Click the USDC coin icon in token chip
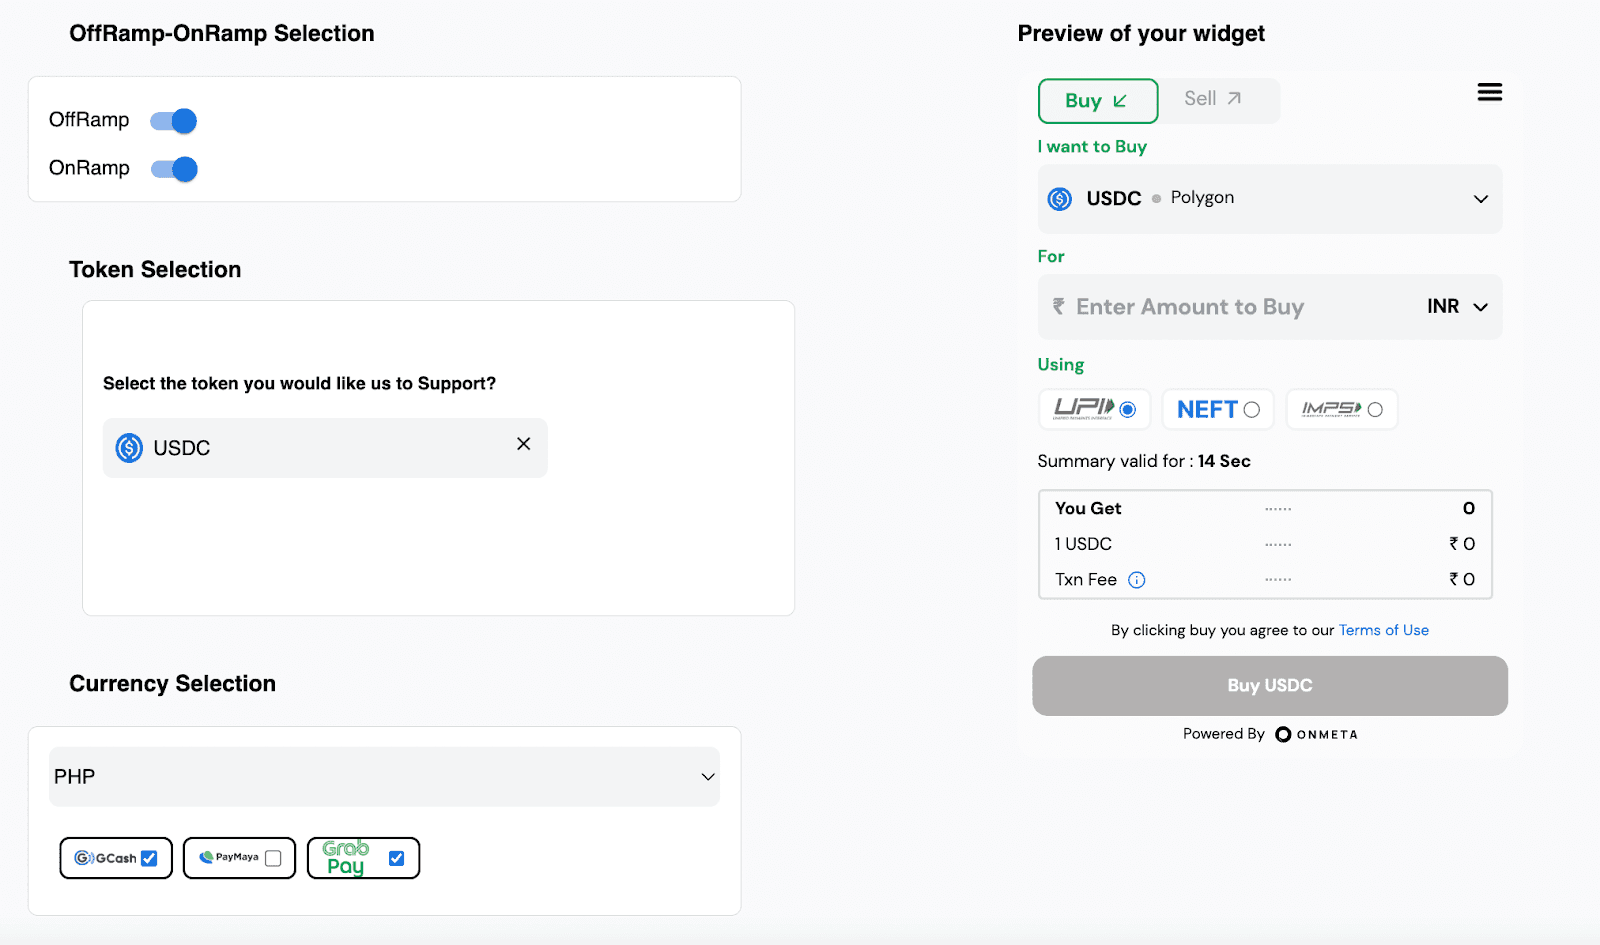Image resolution: width=1600 pixels, height=945 pixels. pos(129,448)
